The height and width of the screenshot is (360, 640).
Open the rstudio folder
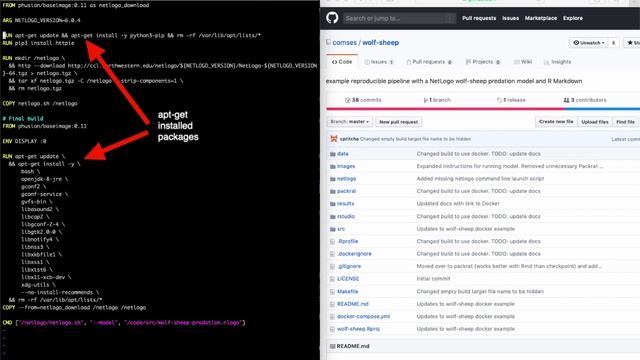(x=346, y=216)
